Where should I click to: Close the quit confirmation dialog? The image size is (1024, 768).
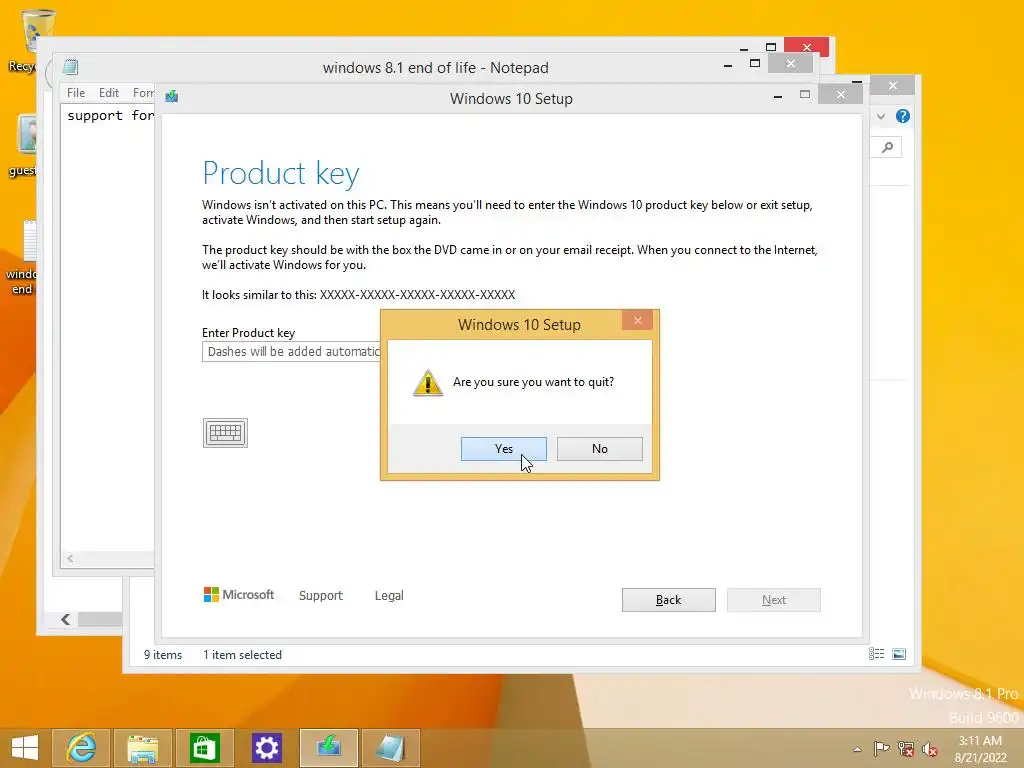[637, 320]
